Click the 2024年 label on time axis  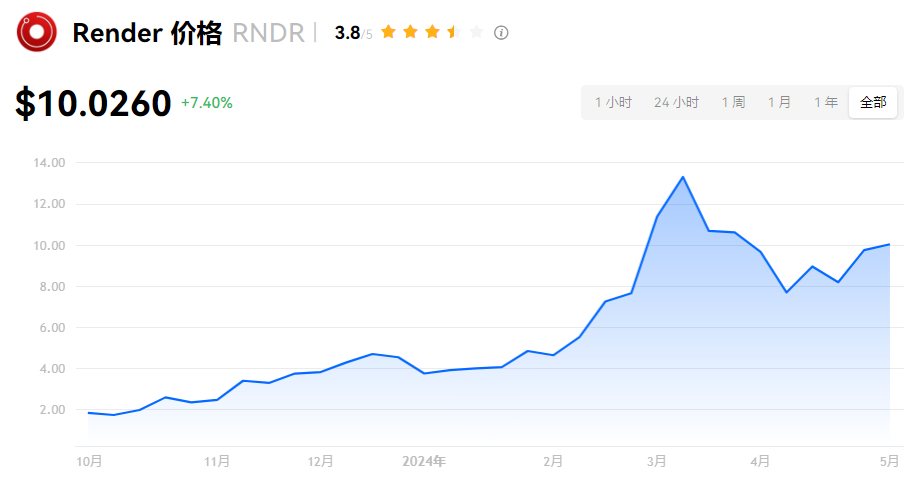tap(423, 462)
